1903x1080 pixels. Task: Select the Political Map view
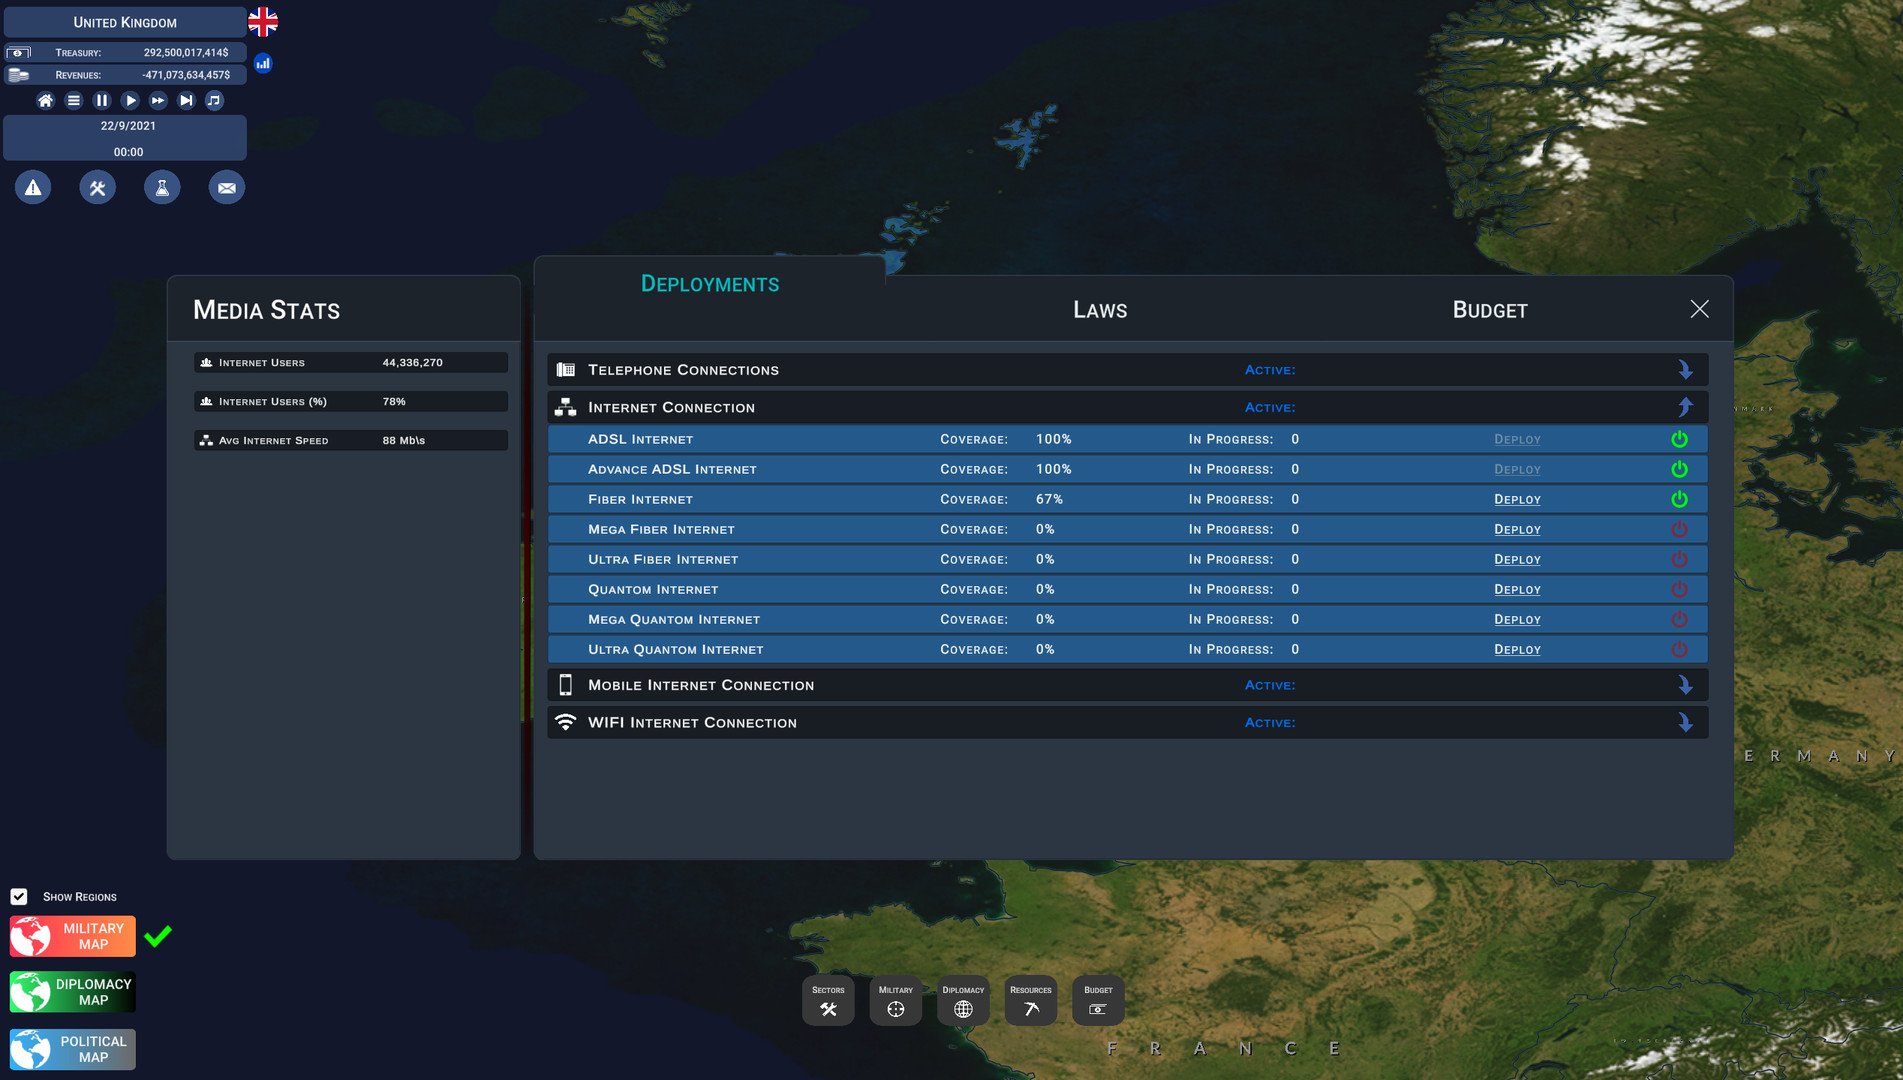(73, 1049)
